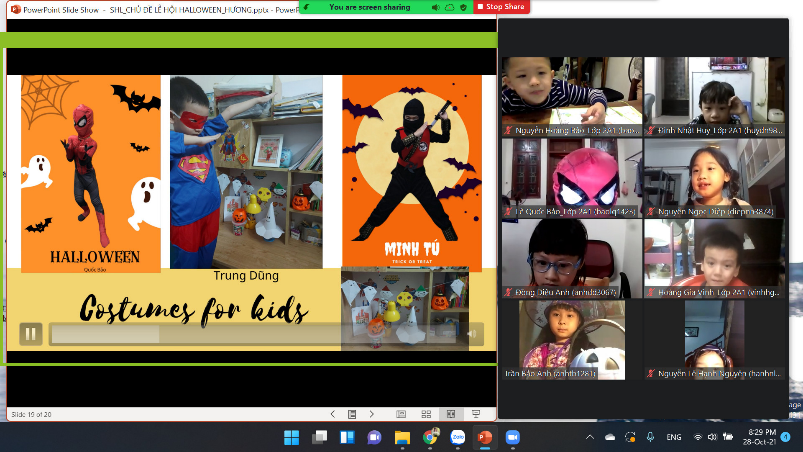Start Slide Show view from status bar
Viewport: 803px width, 452px height.
click(477, 414)
